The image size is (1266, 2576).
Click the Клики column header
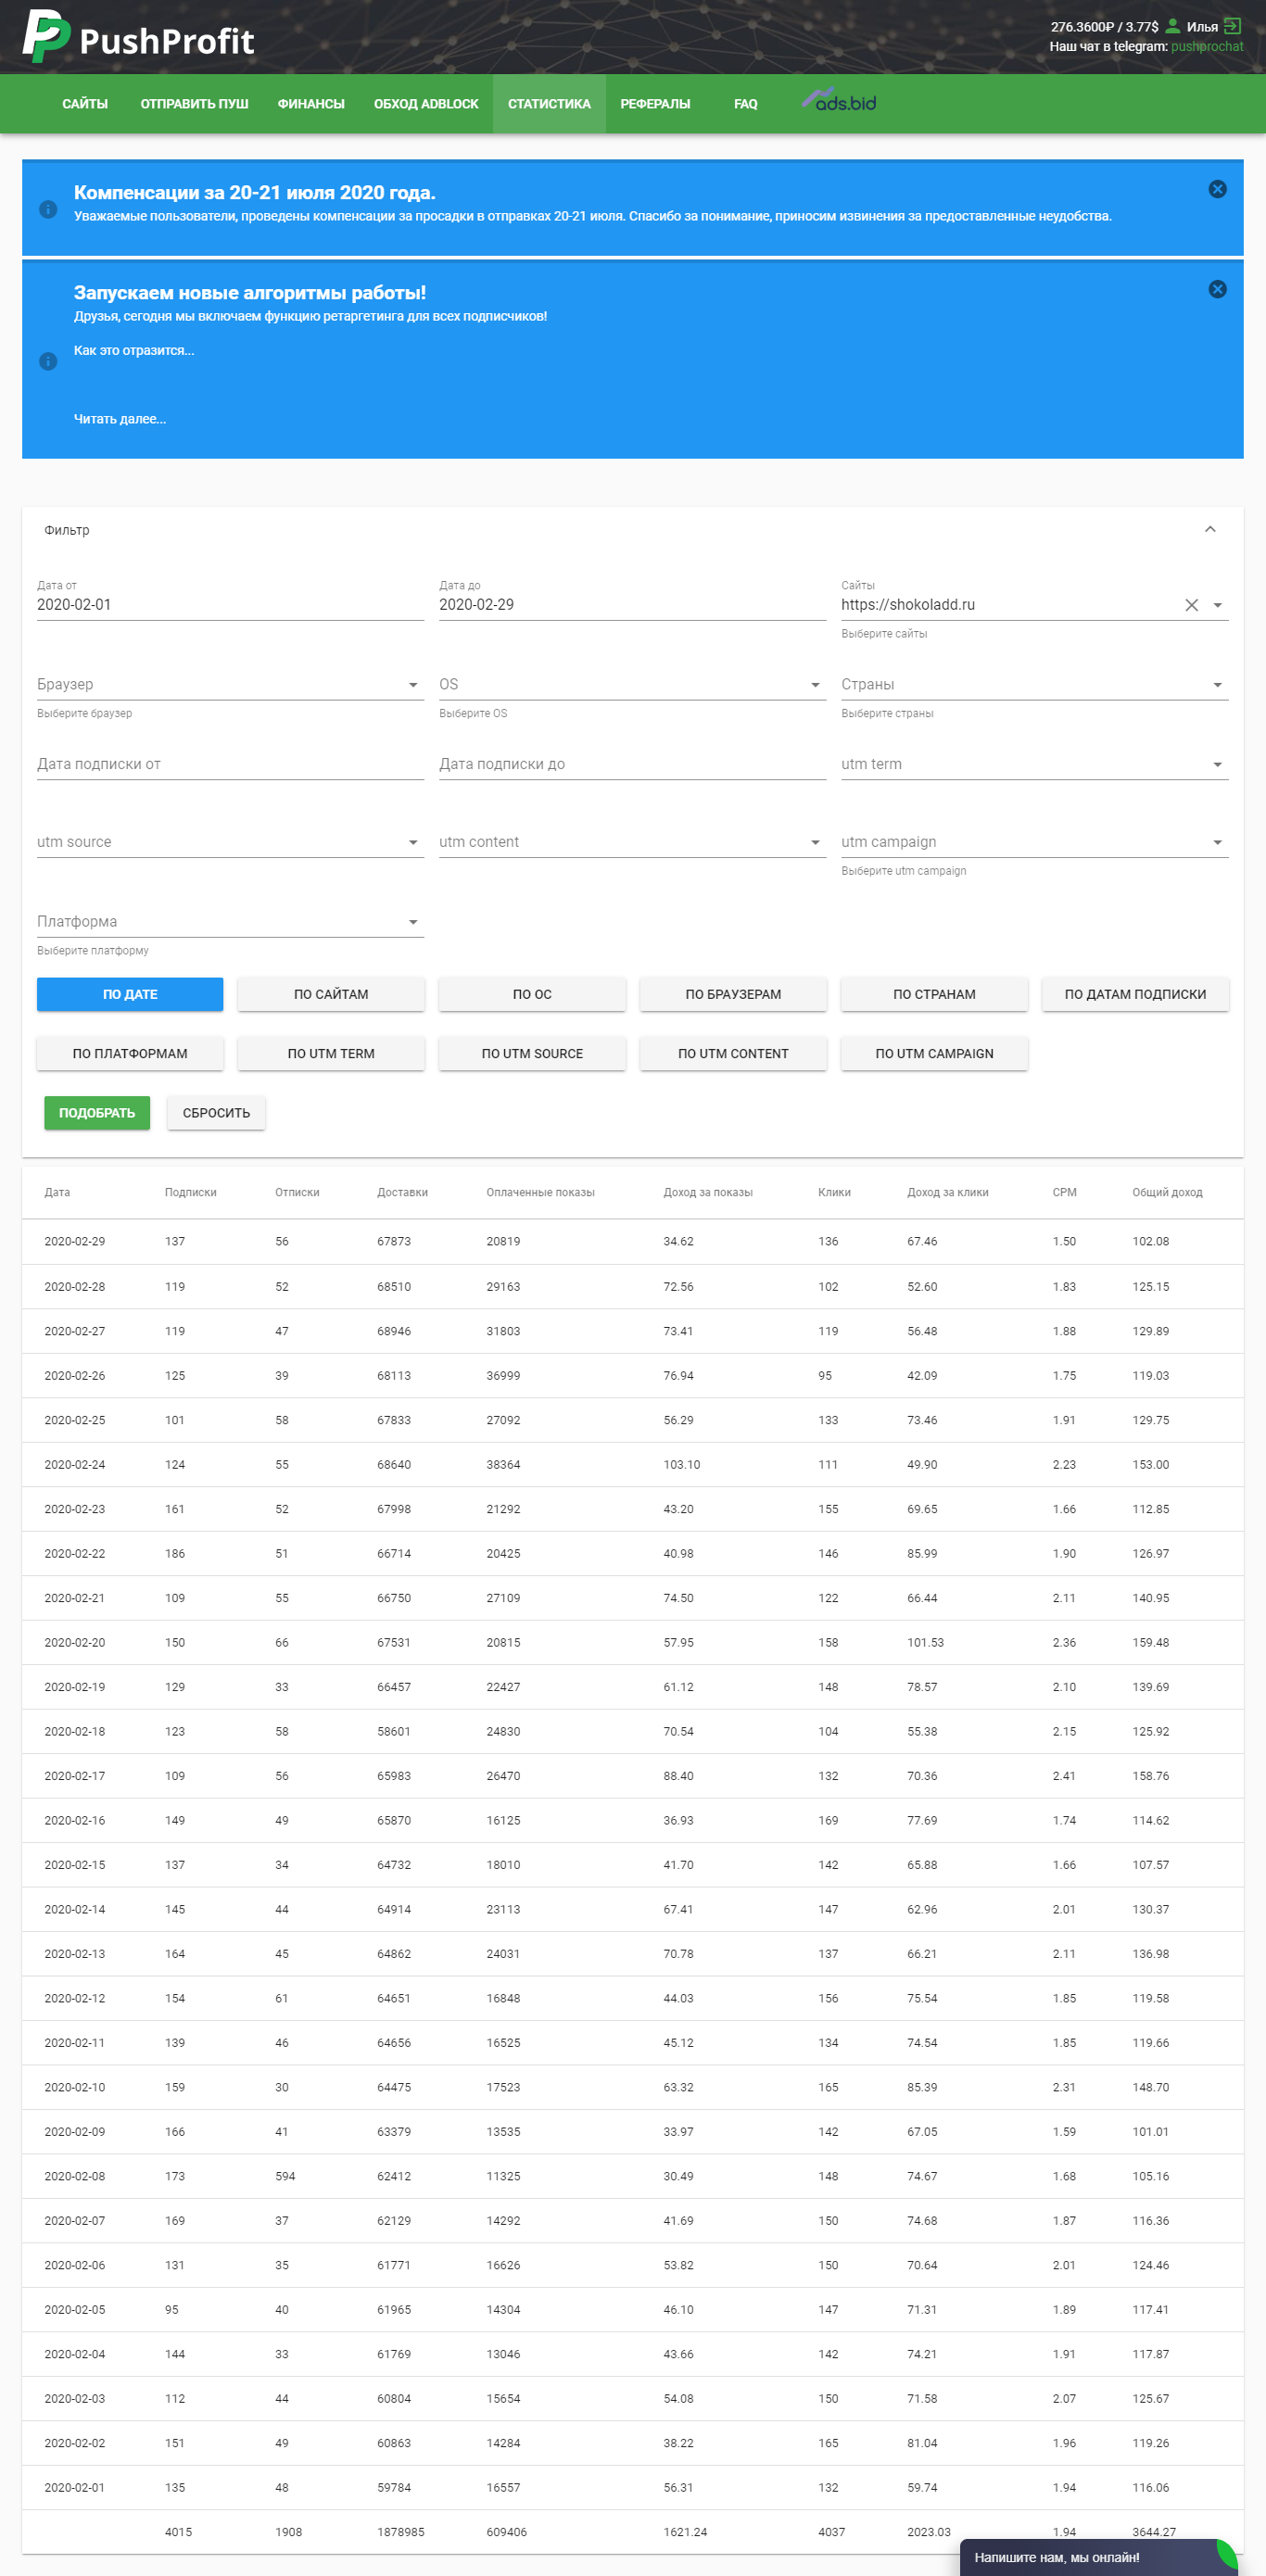834,1192
